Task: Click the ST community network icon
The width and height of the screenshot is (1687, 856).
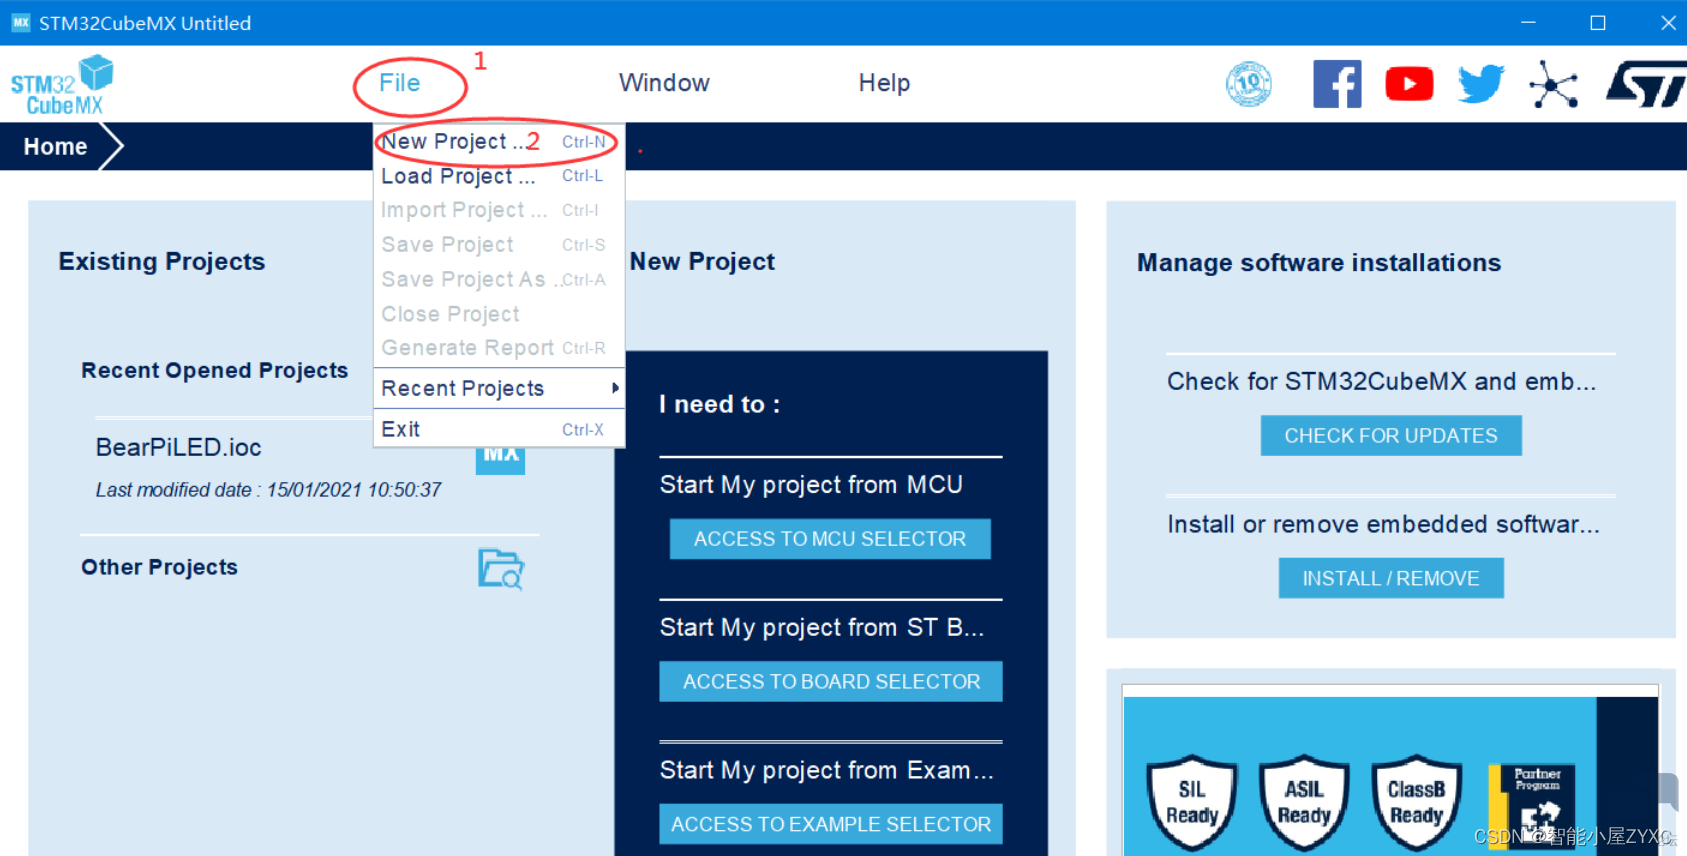Action: [x=1553, y=84]
